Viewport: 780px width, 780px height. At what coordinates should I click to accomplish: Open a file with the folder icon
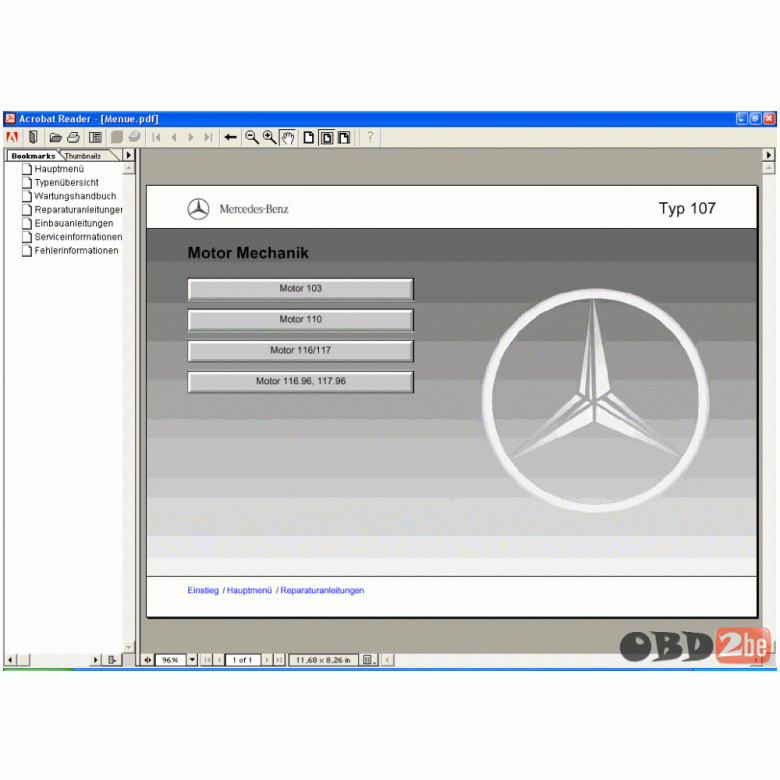55,137
